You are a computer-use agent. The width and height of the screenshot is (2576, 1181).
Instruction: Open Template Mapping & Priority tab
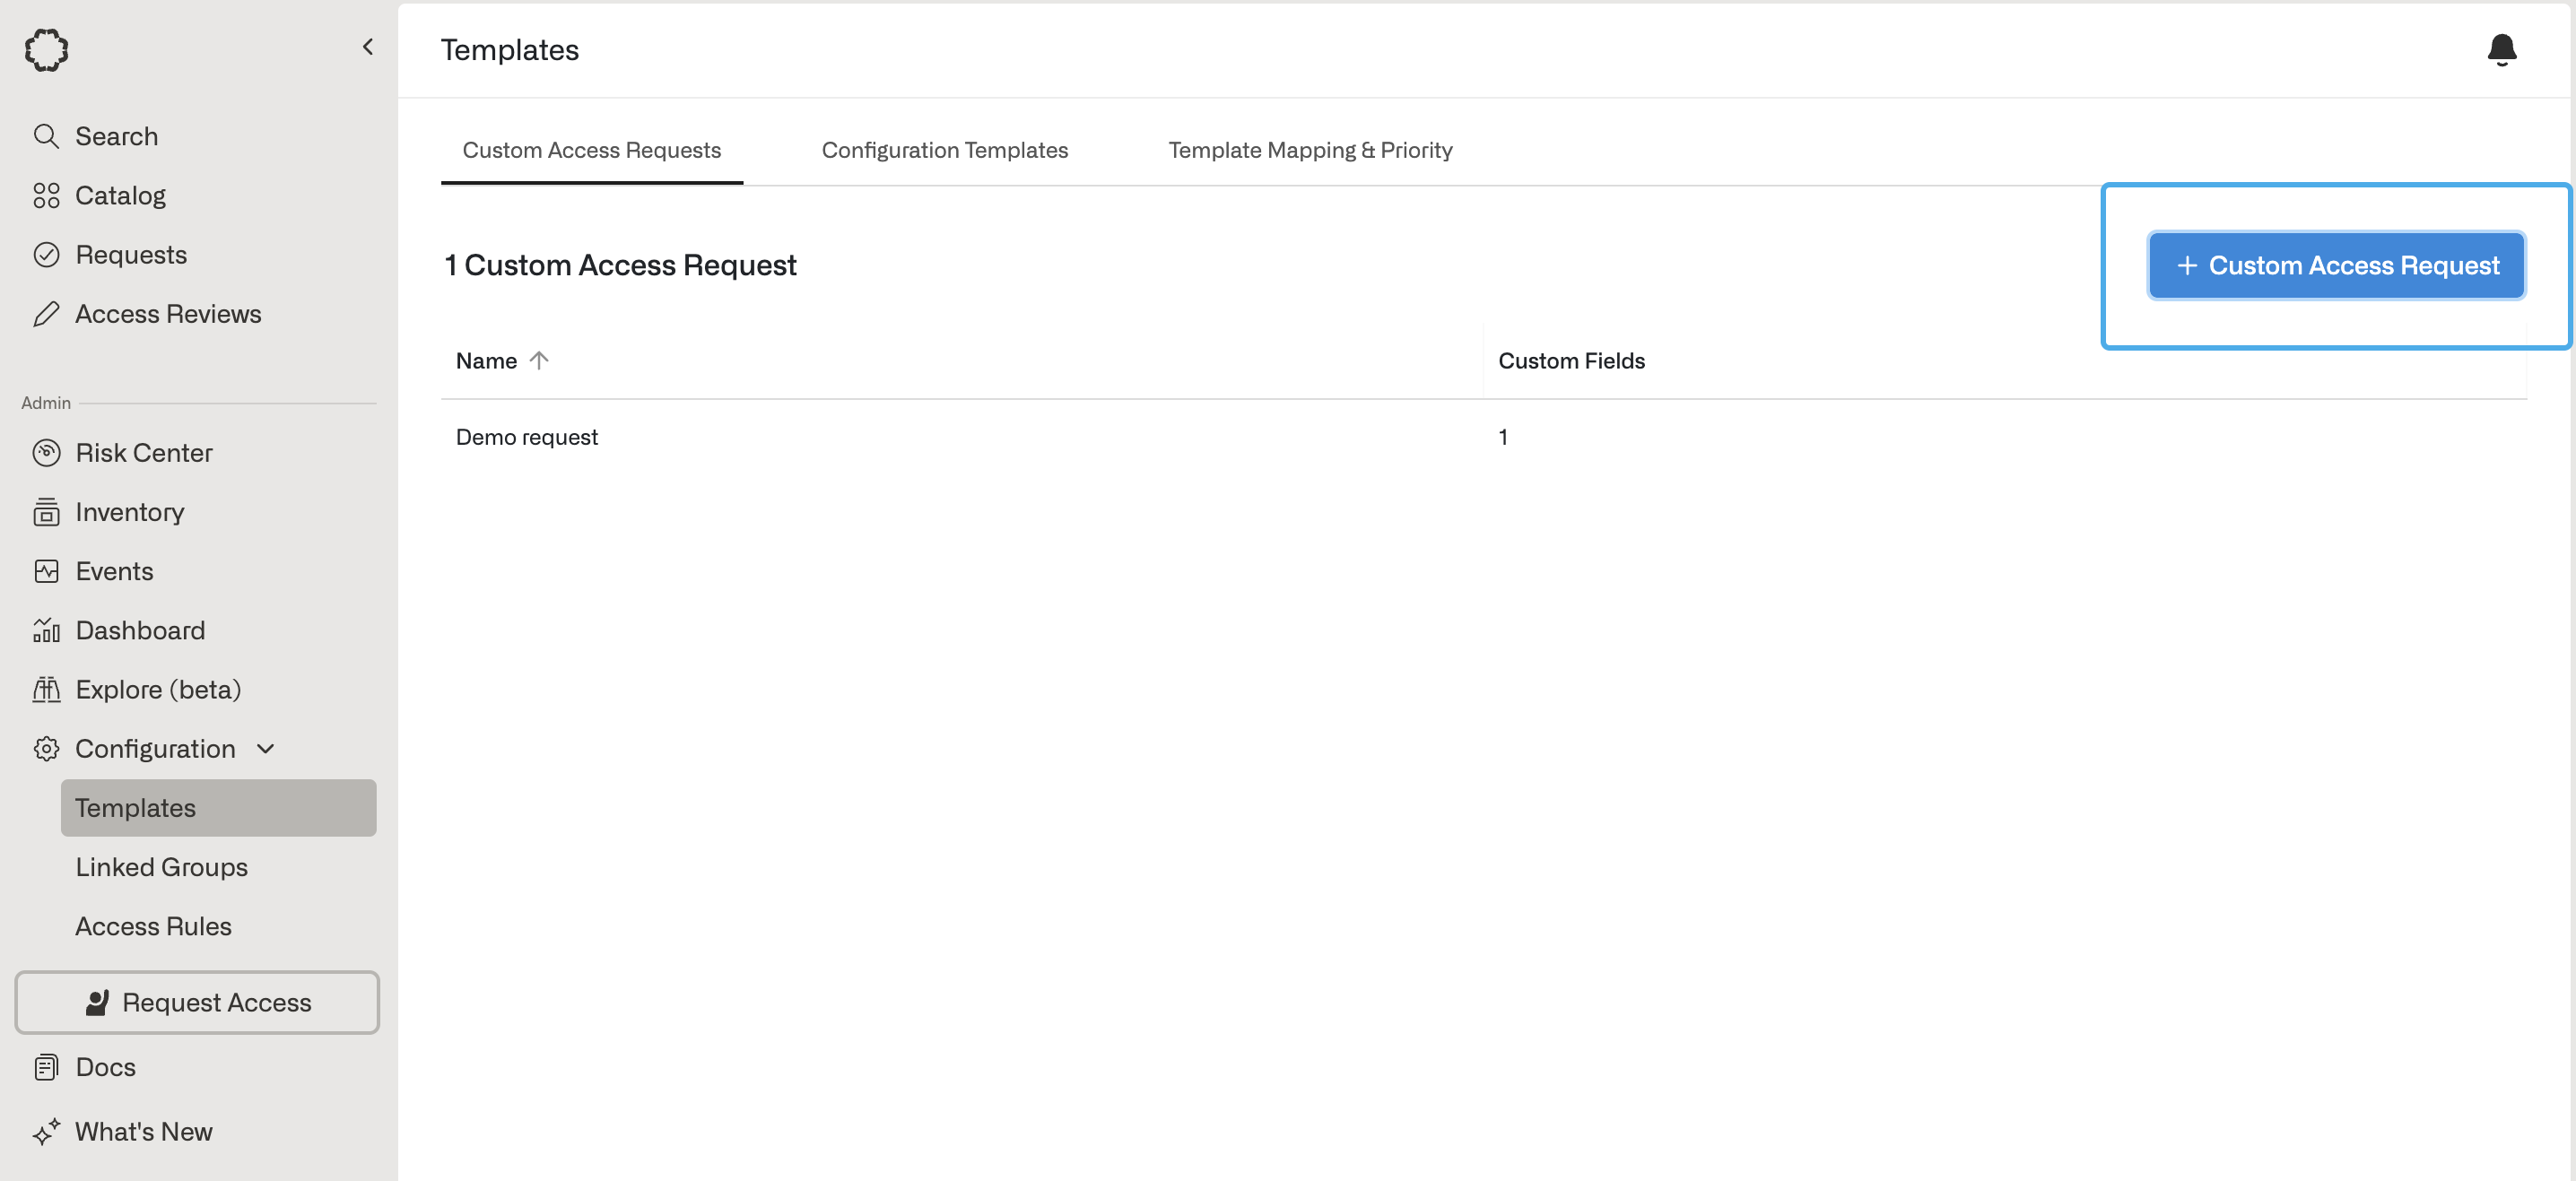point(1310,150)
